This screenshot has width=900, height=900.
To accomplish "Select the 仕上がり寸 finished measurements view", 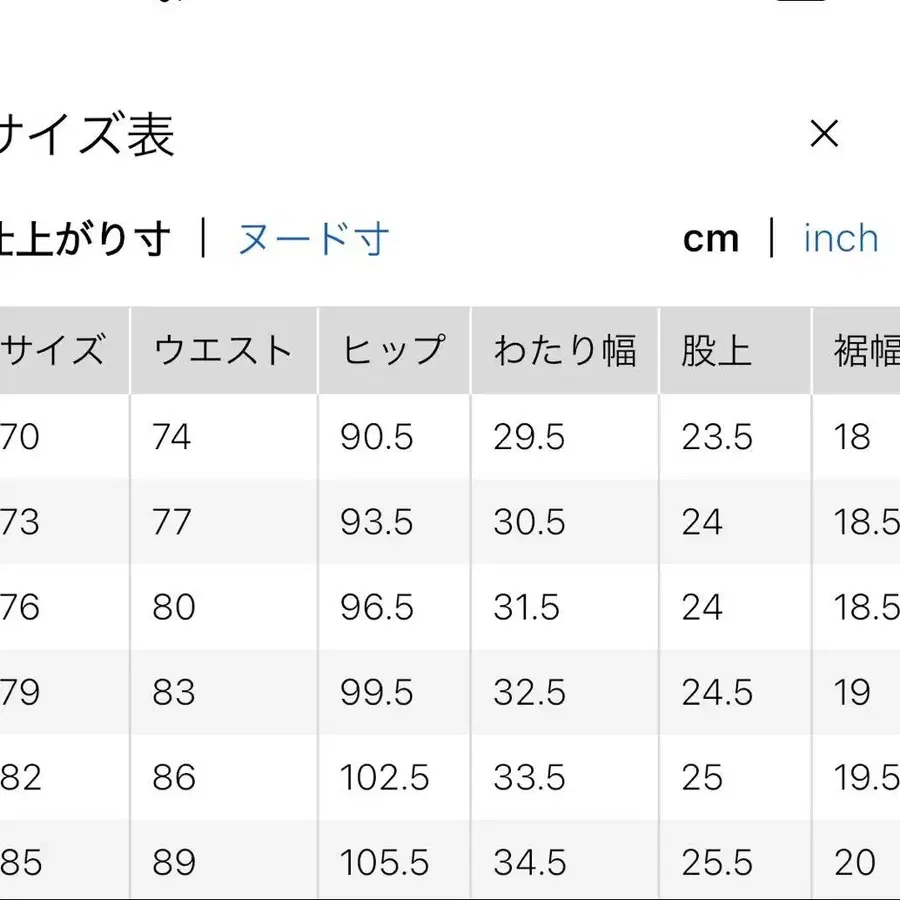I will coord(88,238).
